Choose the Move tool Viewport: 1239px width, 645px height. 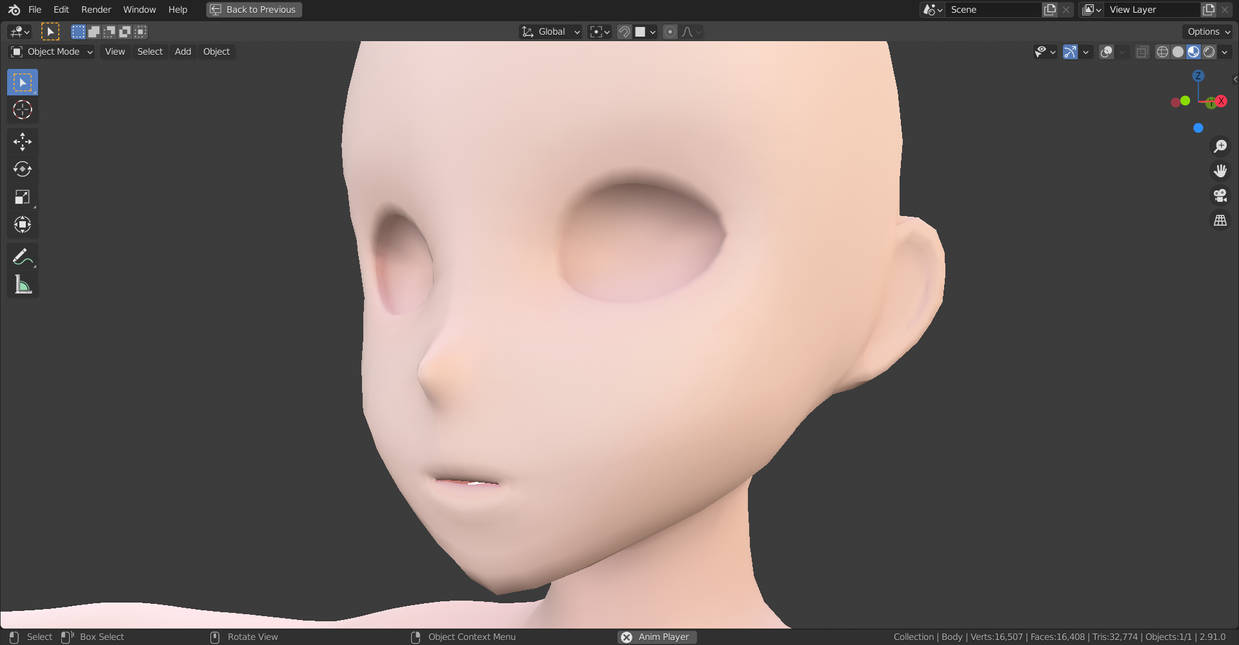click(22, 142)
